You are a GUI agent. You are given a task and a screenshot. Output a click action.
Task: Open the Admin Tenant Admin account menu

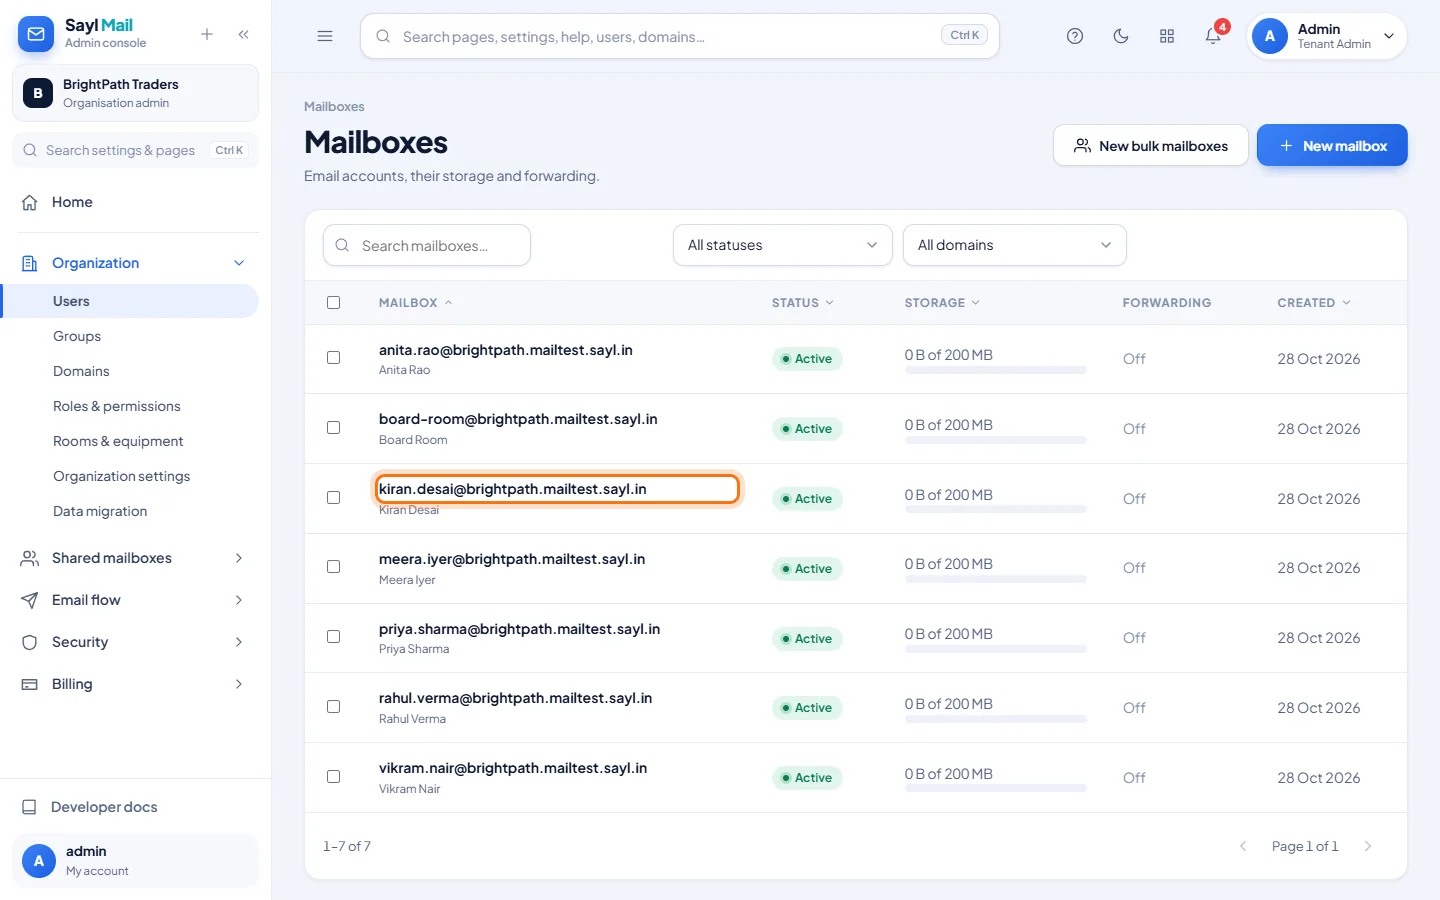coord(1327,36)
